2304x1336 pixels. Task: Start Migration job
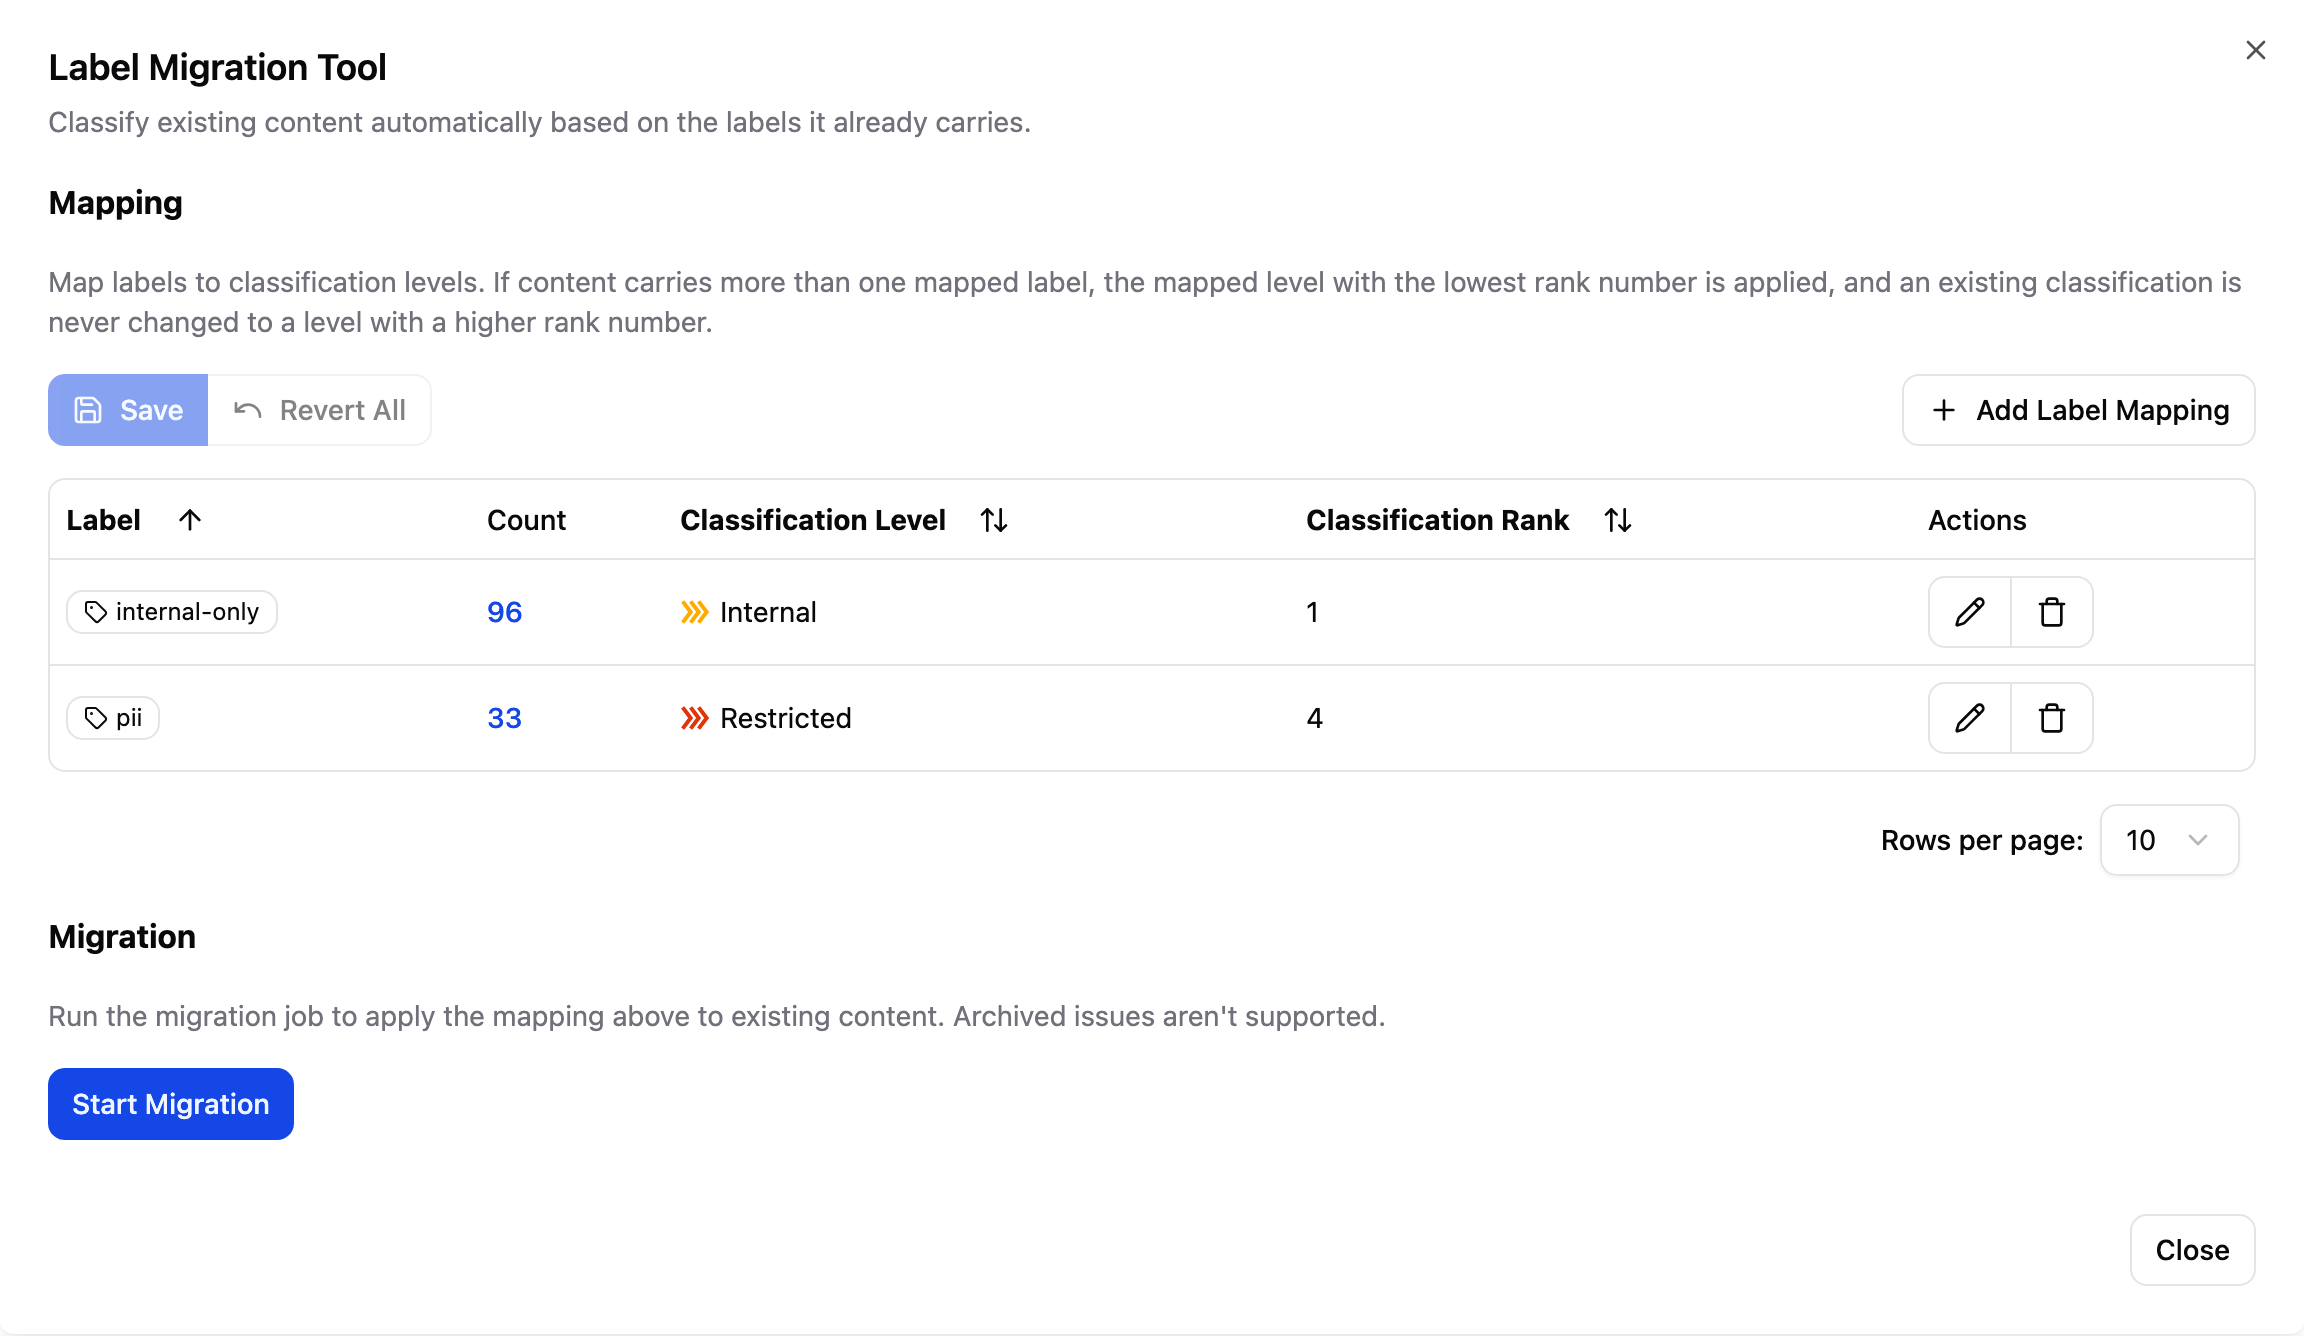click(171, 1104)
